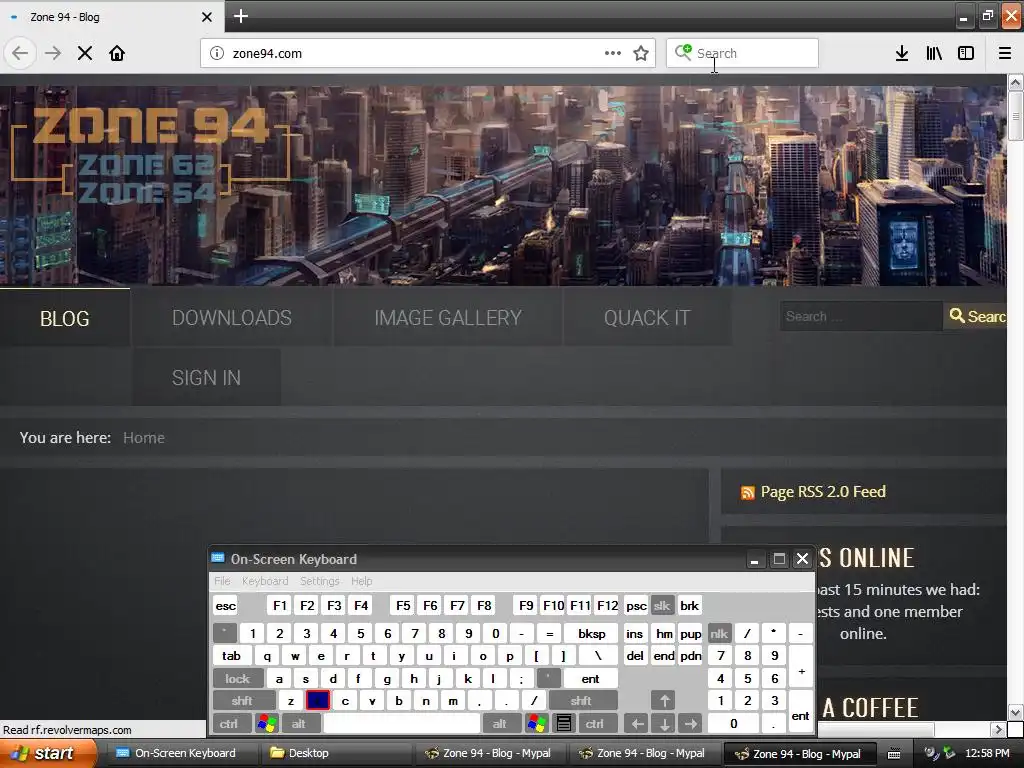Open the QUACK IT navigation tab
This screenshot has width=1024, height=768.
pos(647,317)
